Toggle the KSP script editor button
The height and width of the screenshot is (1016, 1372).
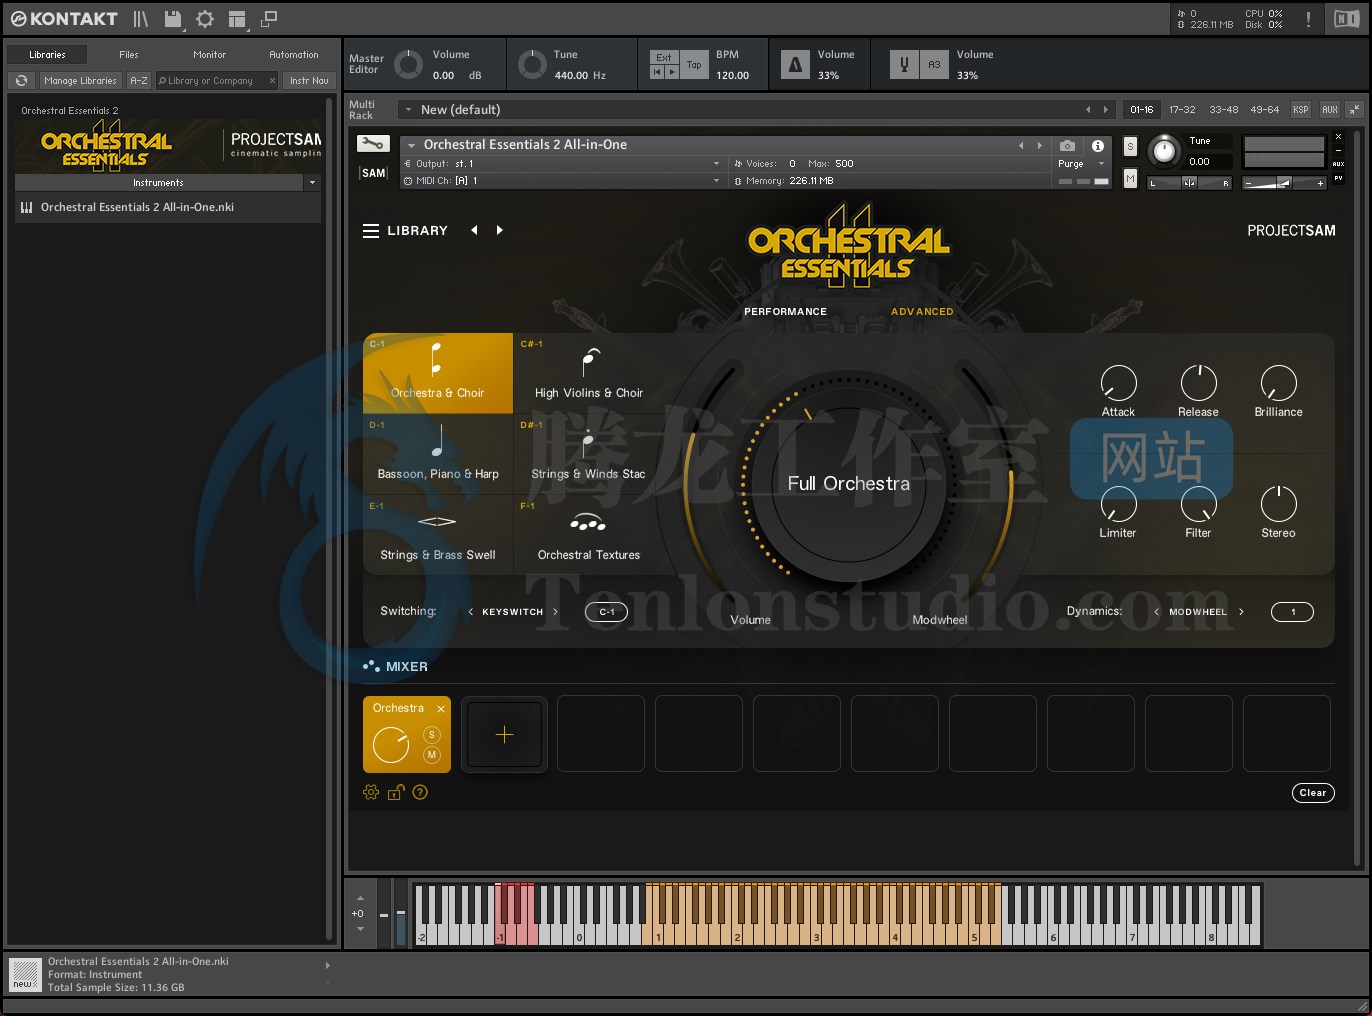[x=1300, y=110]
